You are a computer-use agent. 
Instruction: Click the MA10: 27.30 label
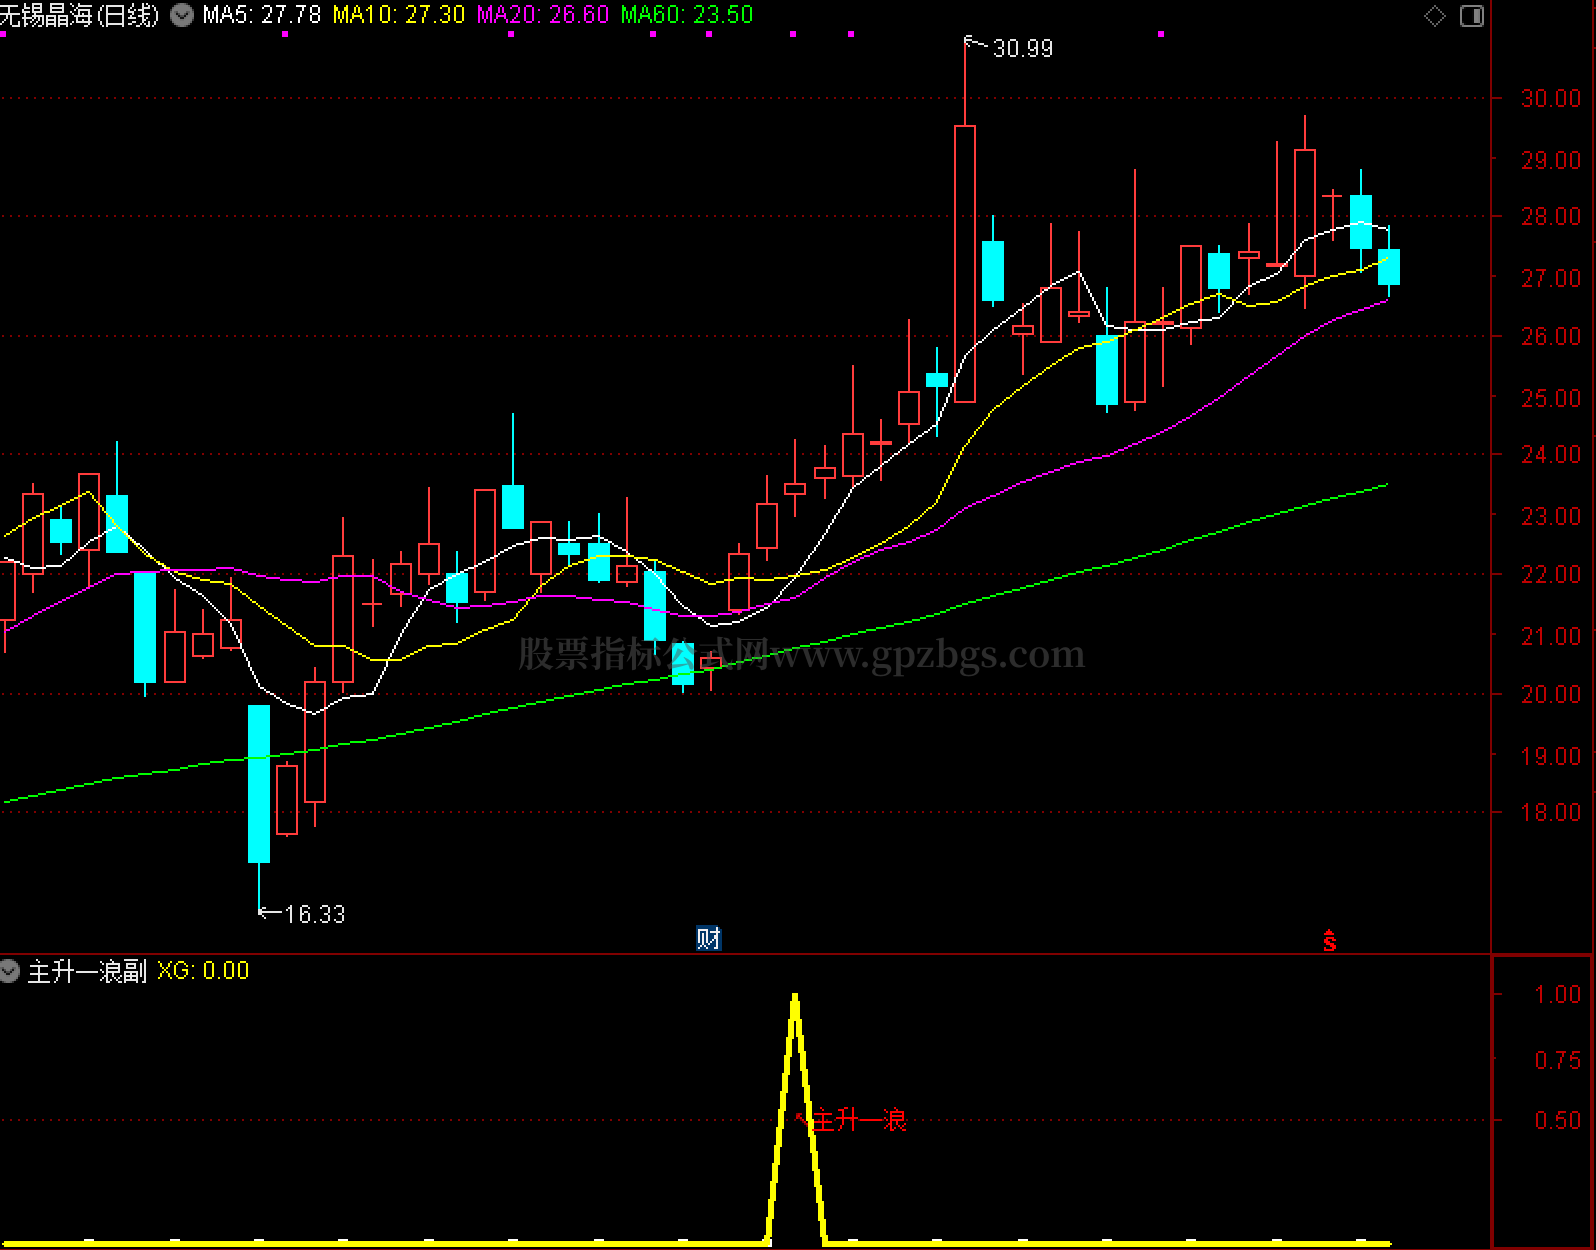coord(399,15)
